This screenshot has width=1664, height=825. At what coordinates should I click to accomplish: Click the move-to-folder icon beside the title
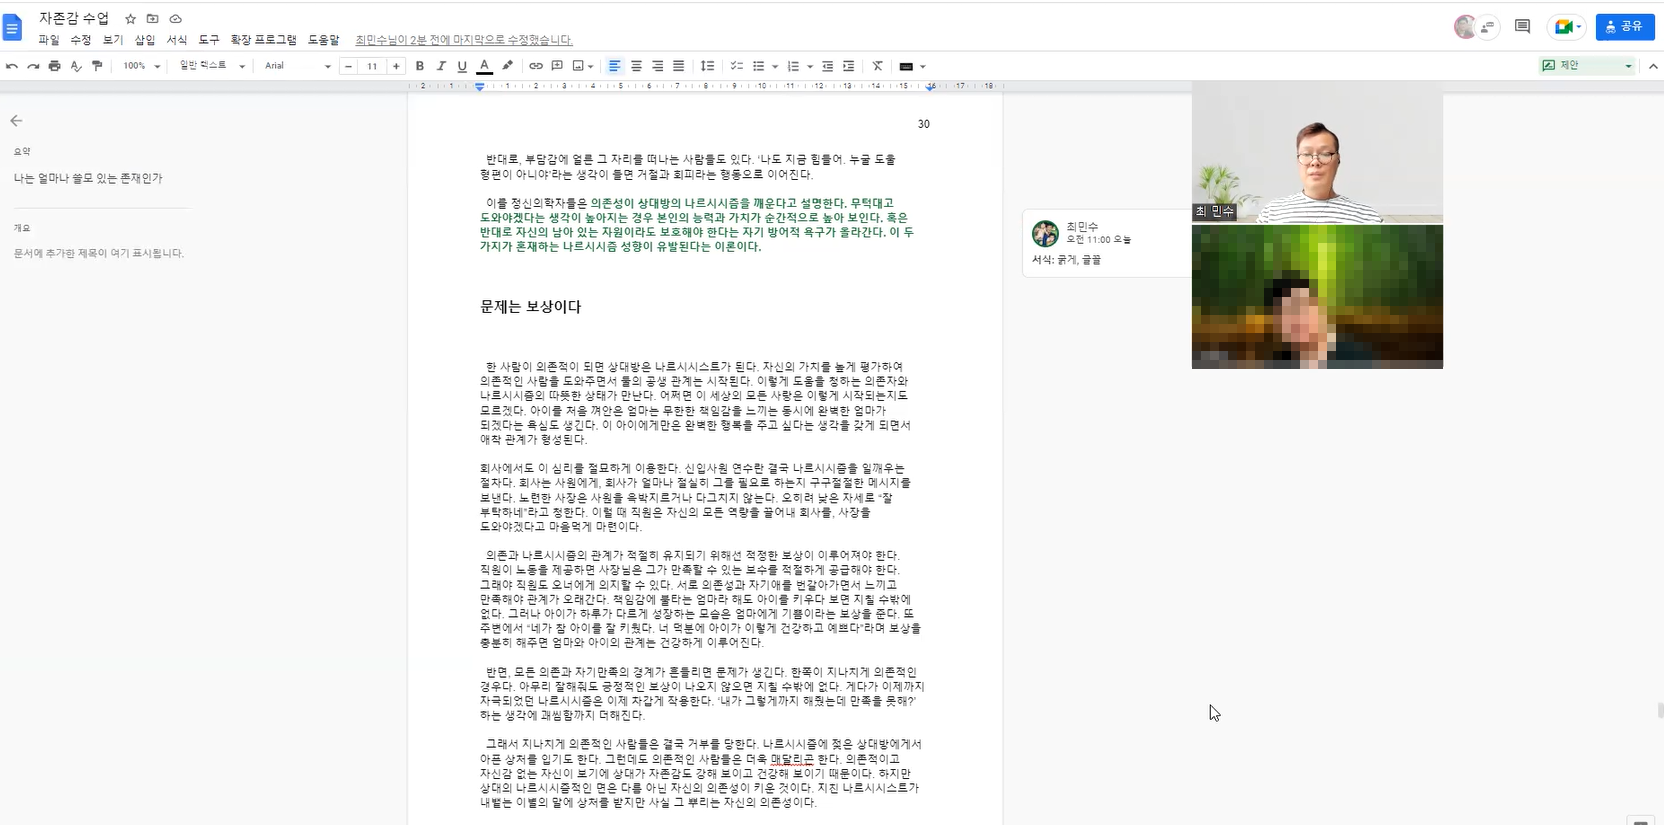pos(152,19)
